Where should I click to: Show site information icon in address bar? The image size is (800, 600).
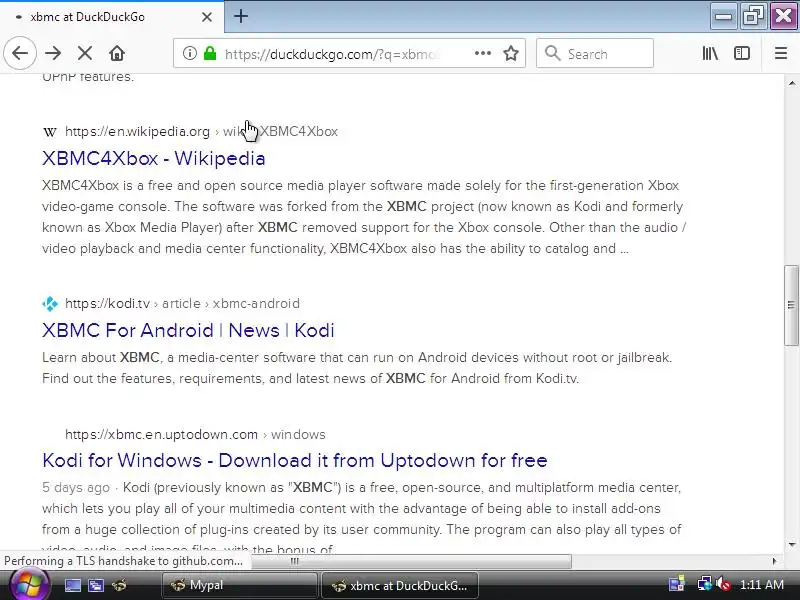190,53
